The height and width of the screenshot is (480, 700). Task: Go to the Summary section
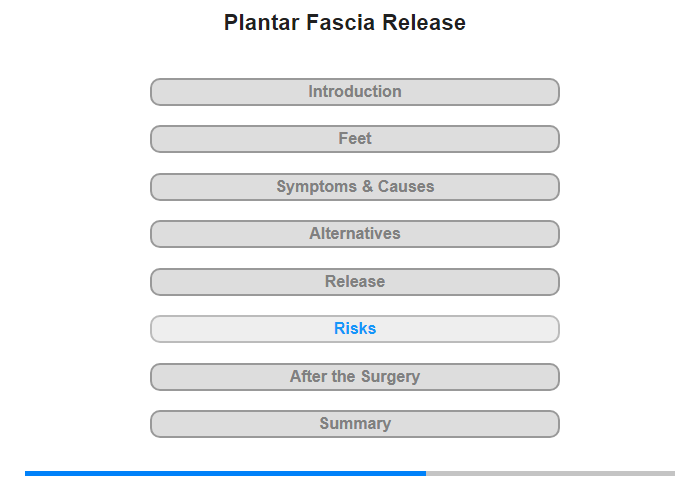coord(354,424)
